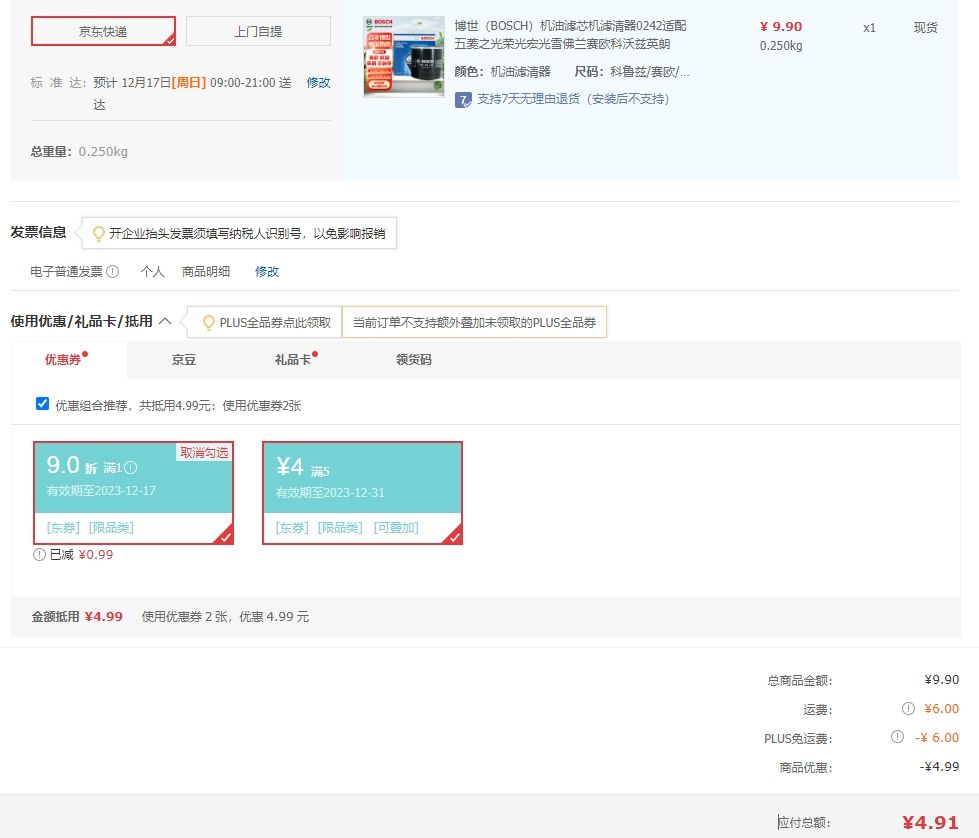Click the quantity x1 text
The height and width of the screenshot is (838, 979).
[869, 28]
